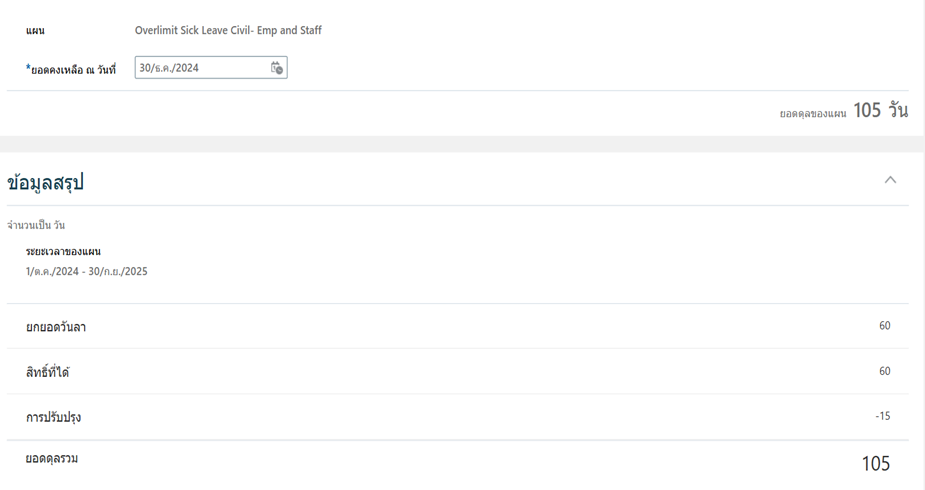Click the ยอดดุลของแผน label
Screen dimensions: 925x490
[813, 113]
